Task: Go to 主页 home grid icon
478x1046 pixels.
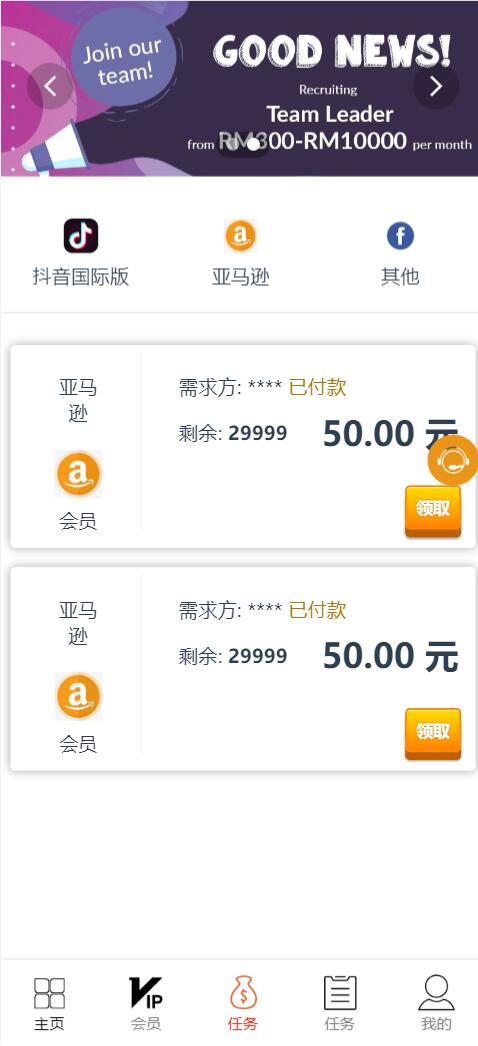Action: click(49, 993)
